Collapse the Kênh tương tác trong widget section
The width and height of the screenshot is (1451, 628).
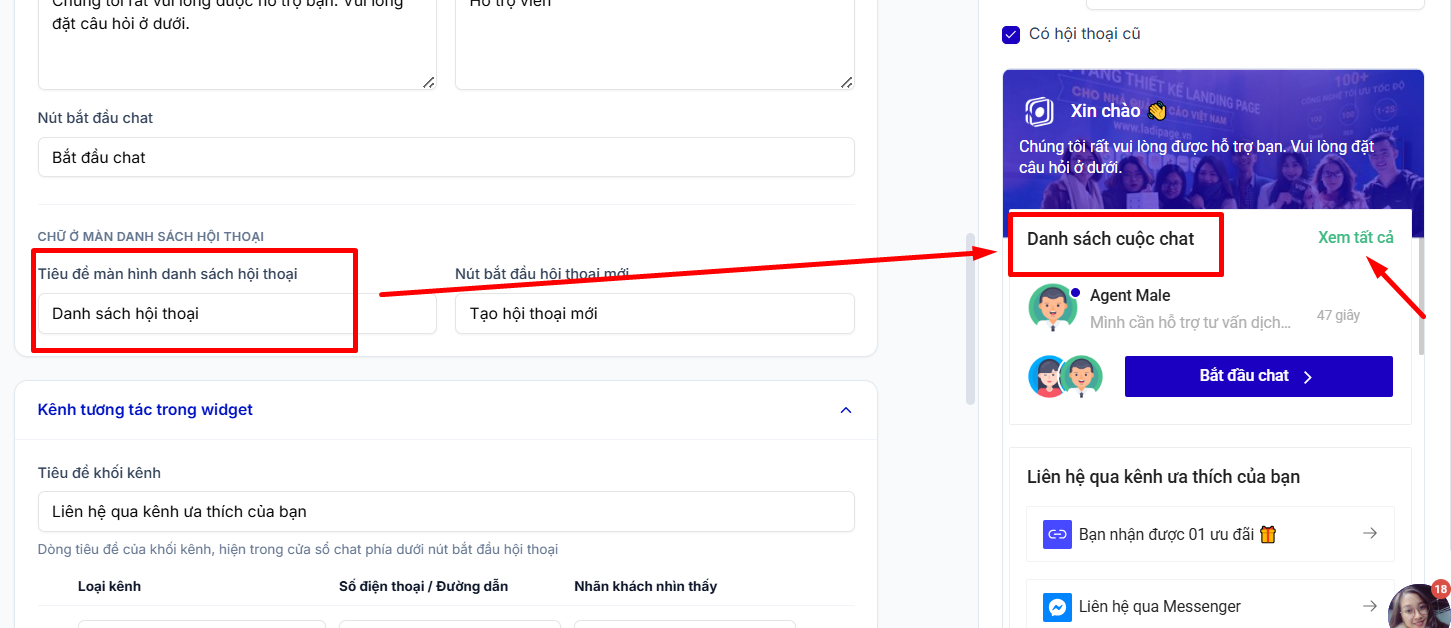(x=846, y=410)
